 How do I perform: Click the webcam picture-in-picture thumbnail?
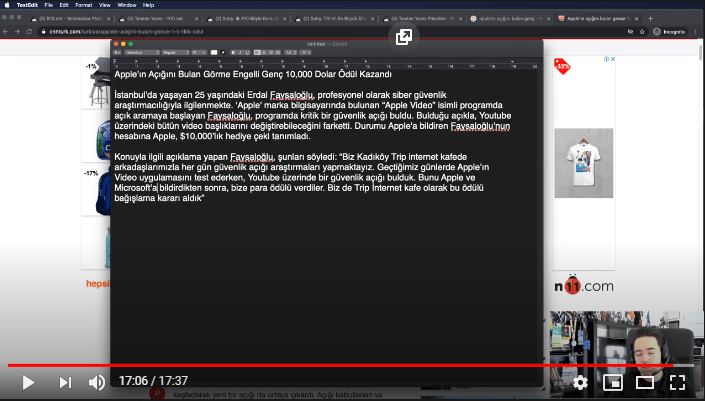[626, 355]
